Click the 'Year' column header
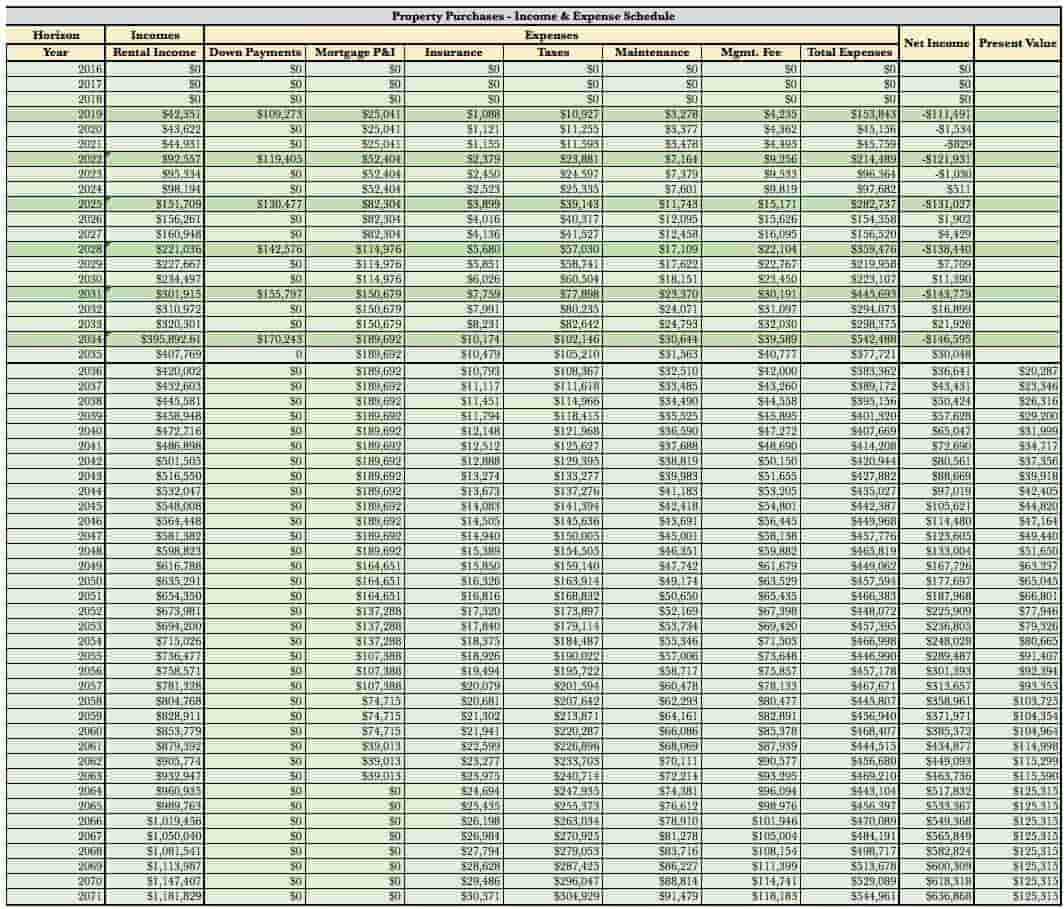Image resolution: width=1064 pixels, height=909 pixels. click(x=56, y=52)
